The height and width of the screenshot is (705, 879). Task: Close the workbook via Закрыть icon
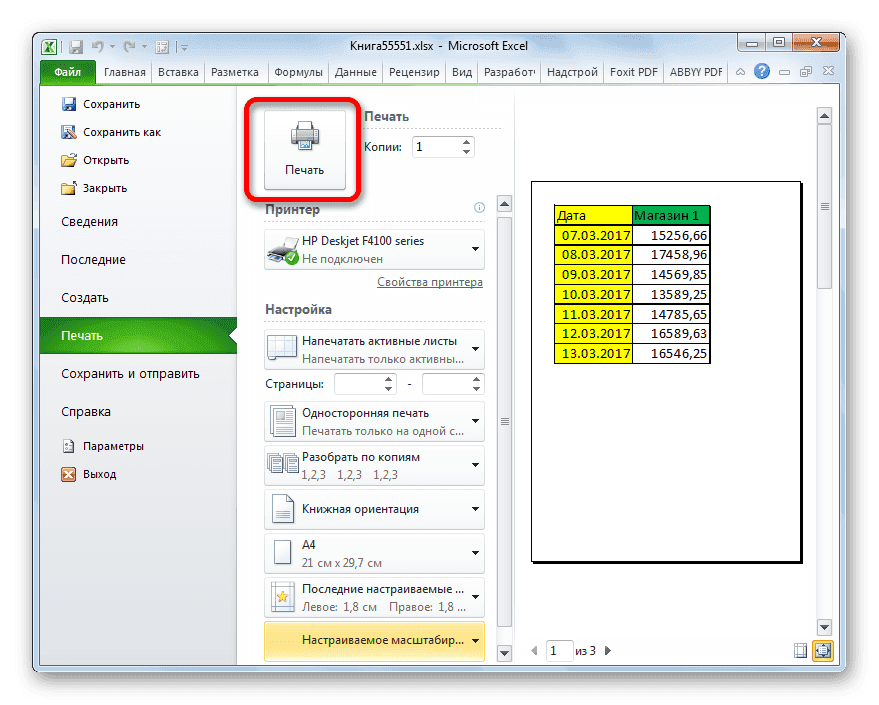pos(69,188)
